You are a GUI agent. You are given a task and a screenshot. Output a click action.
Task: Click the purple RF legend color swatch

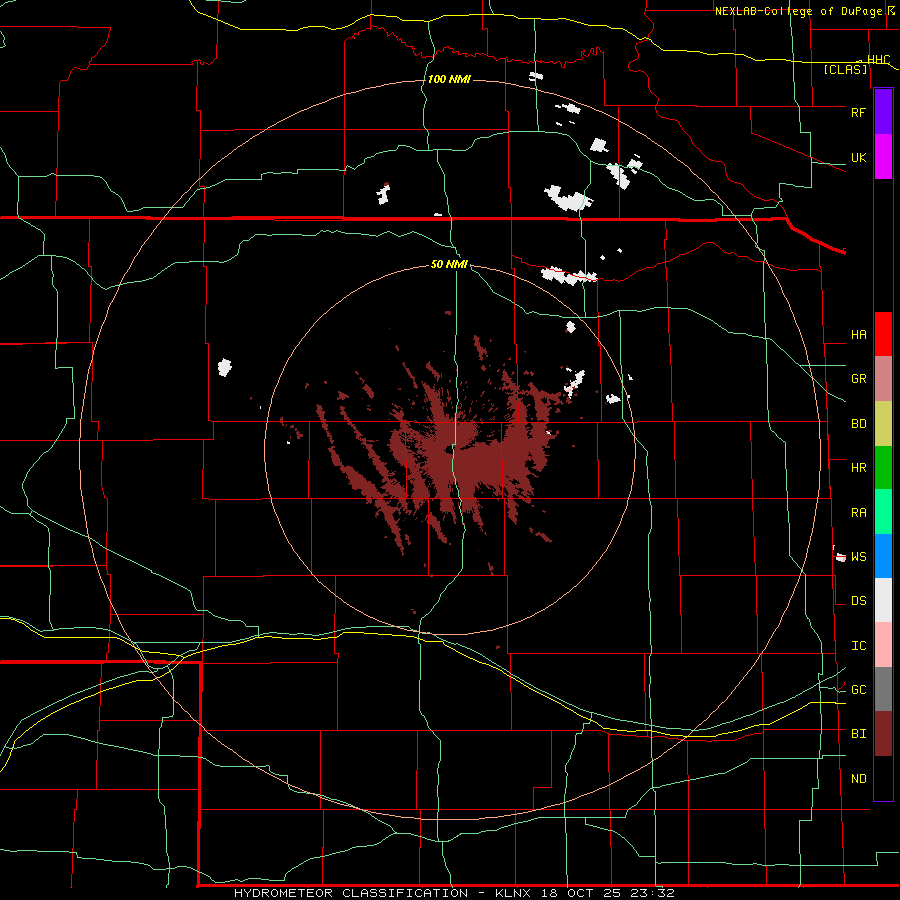[x=883, y=111]
